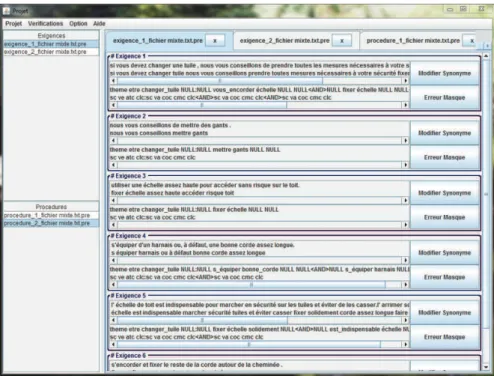The height and width of the screenshot is (376, 494).
Task: Open the Projet menu
Action: click(x=14, y=24)
